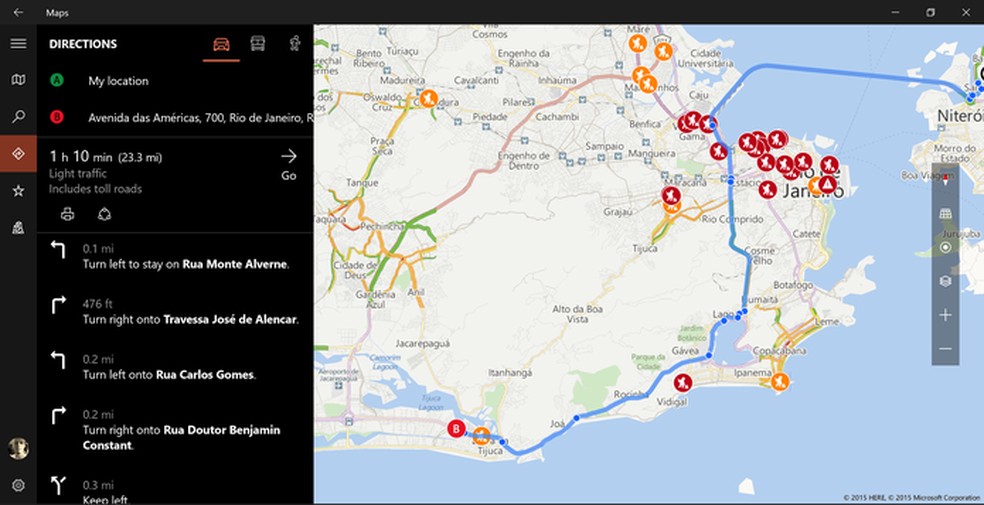This screenshot has height=505, width=984.
Task: Select step 'Turn right onto Rua Doutor Benjamin Constant'
Action: (x=175, y=430)
